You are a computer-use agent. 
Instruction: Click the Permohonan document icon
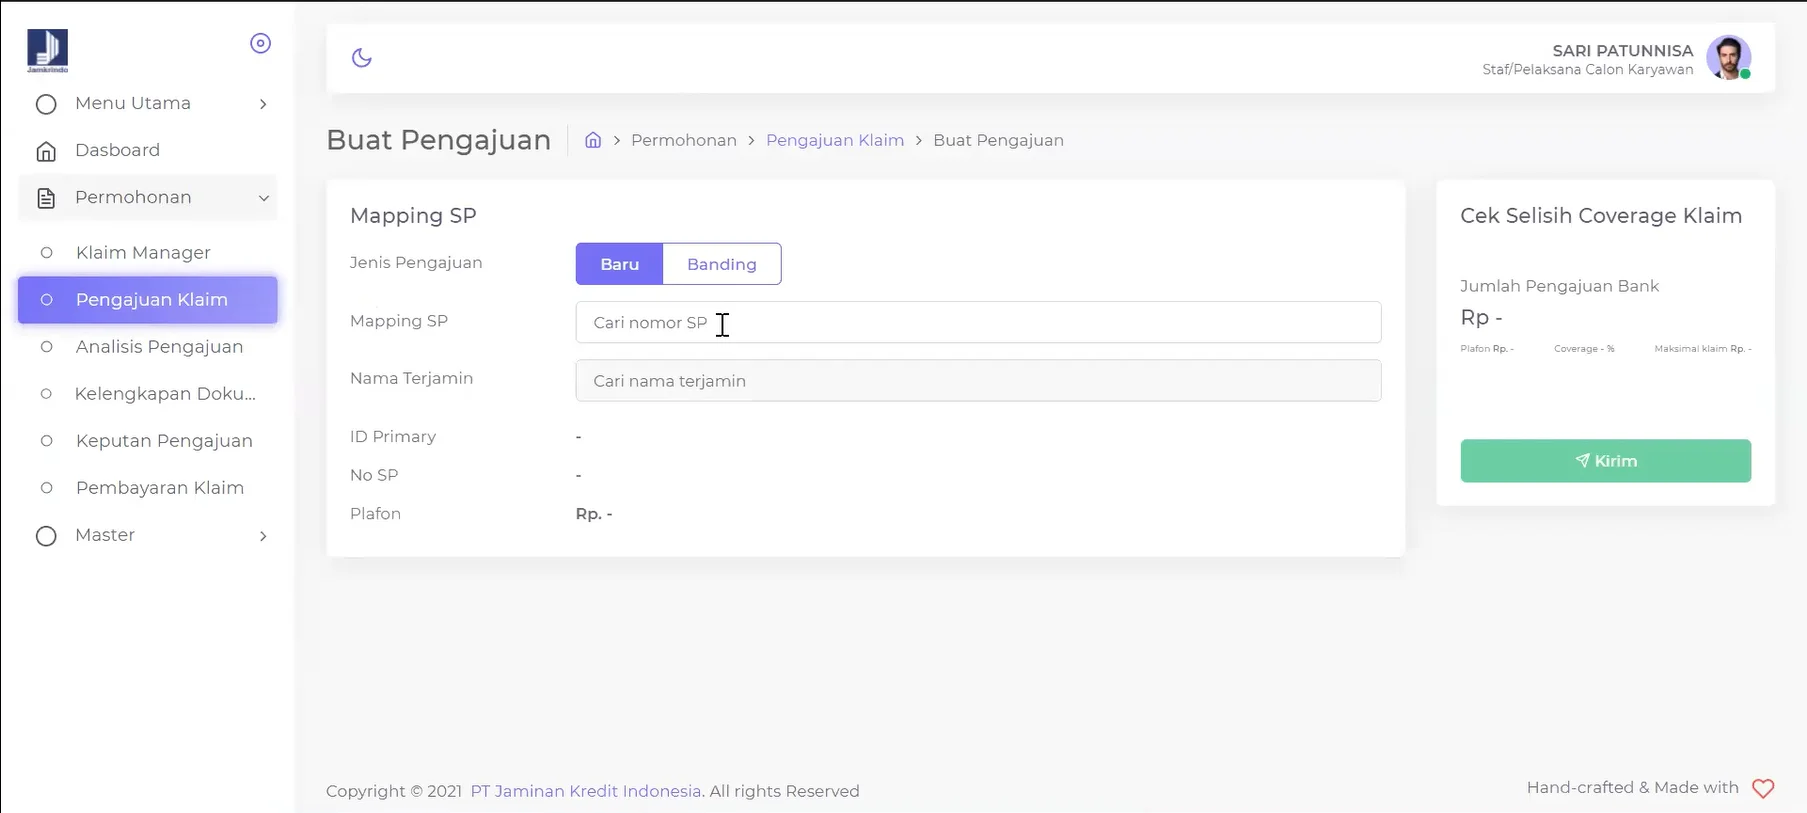point(46,198)
